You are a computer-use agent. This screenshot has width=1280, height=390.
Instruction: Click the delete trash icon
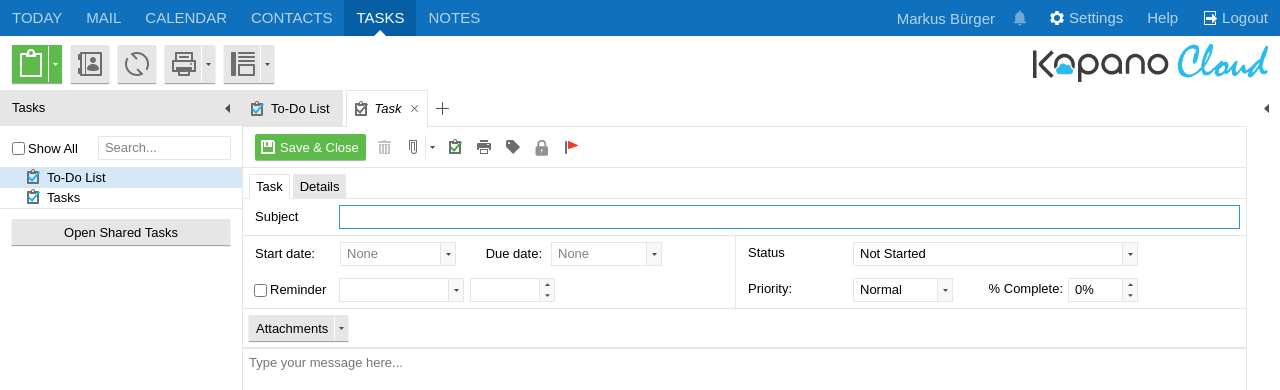click(x=384, y=147)
